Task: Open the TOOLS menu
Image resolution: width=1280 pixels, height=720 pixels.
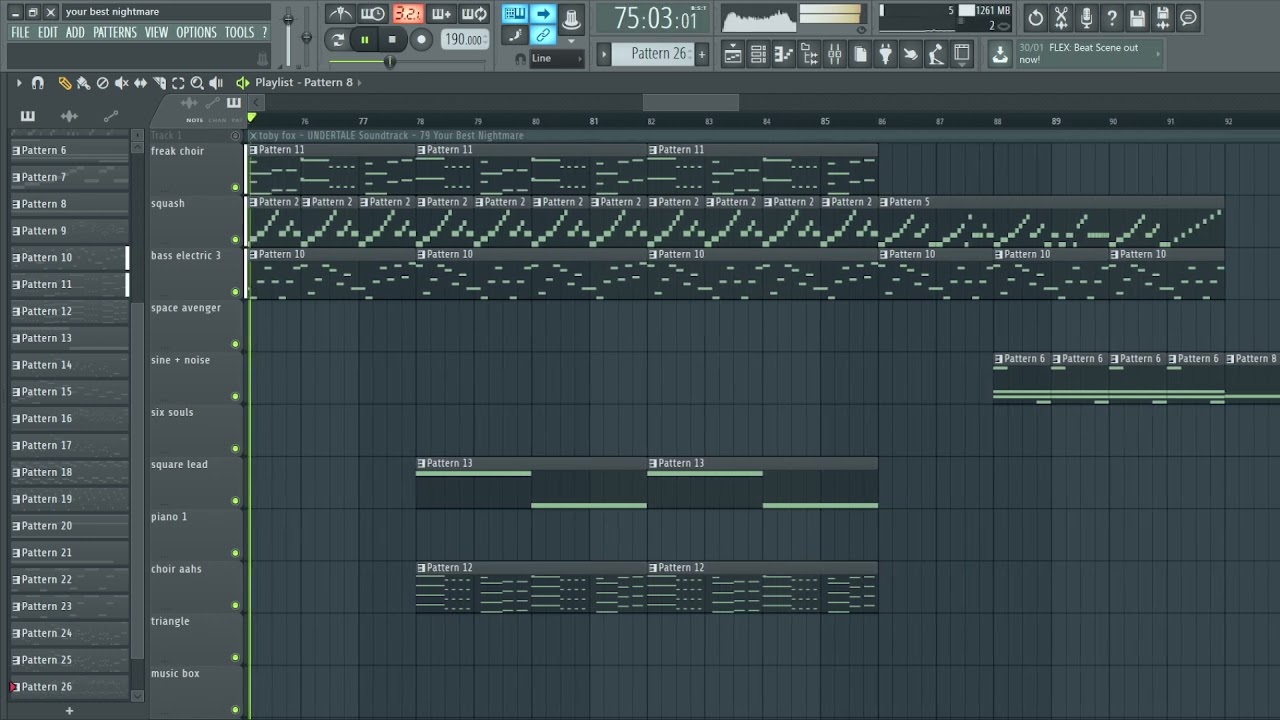Action: coord(239,33)
